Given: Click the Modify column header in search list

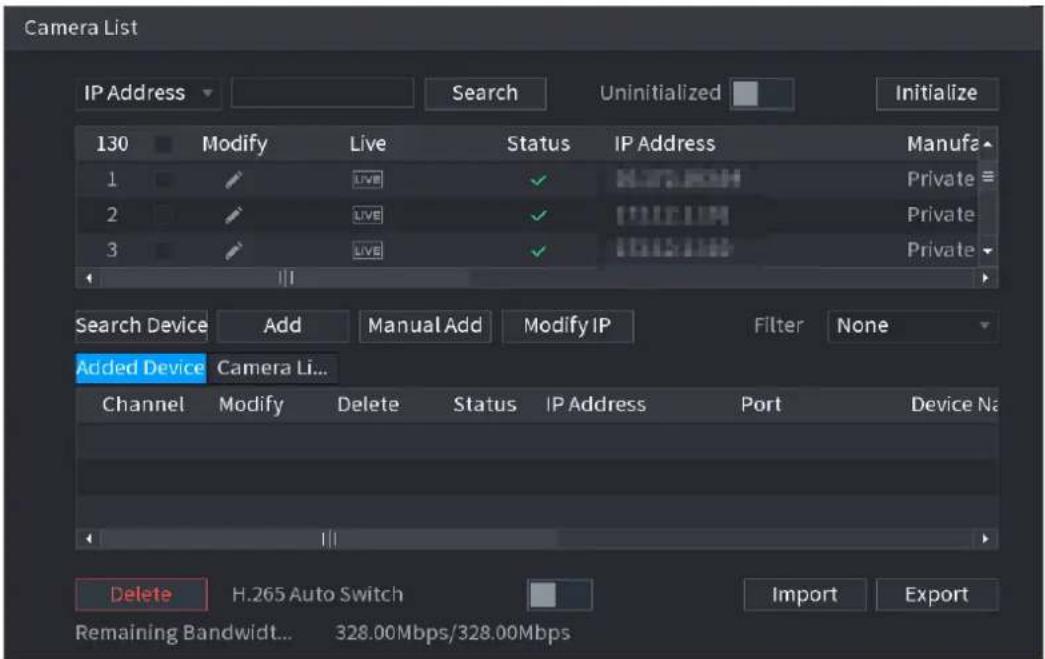Looking at the screenshot, I should [235, 144].
